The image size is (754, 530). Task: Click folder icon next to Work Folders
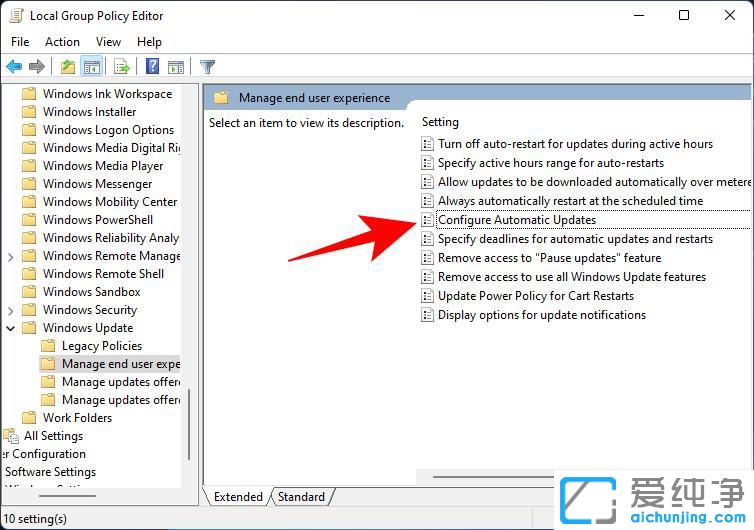tap(29, 417)
